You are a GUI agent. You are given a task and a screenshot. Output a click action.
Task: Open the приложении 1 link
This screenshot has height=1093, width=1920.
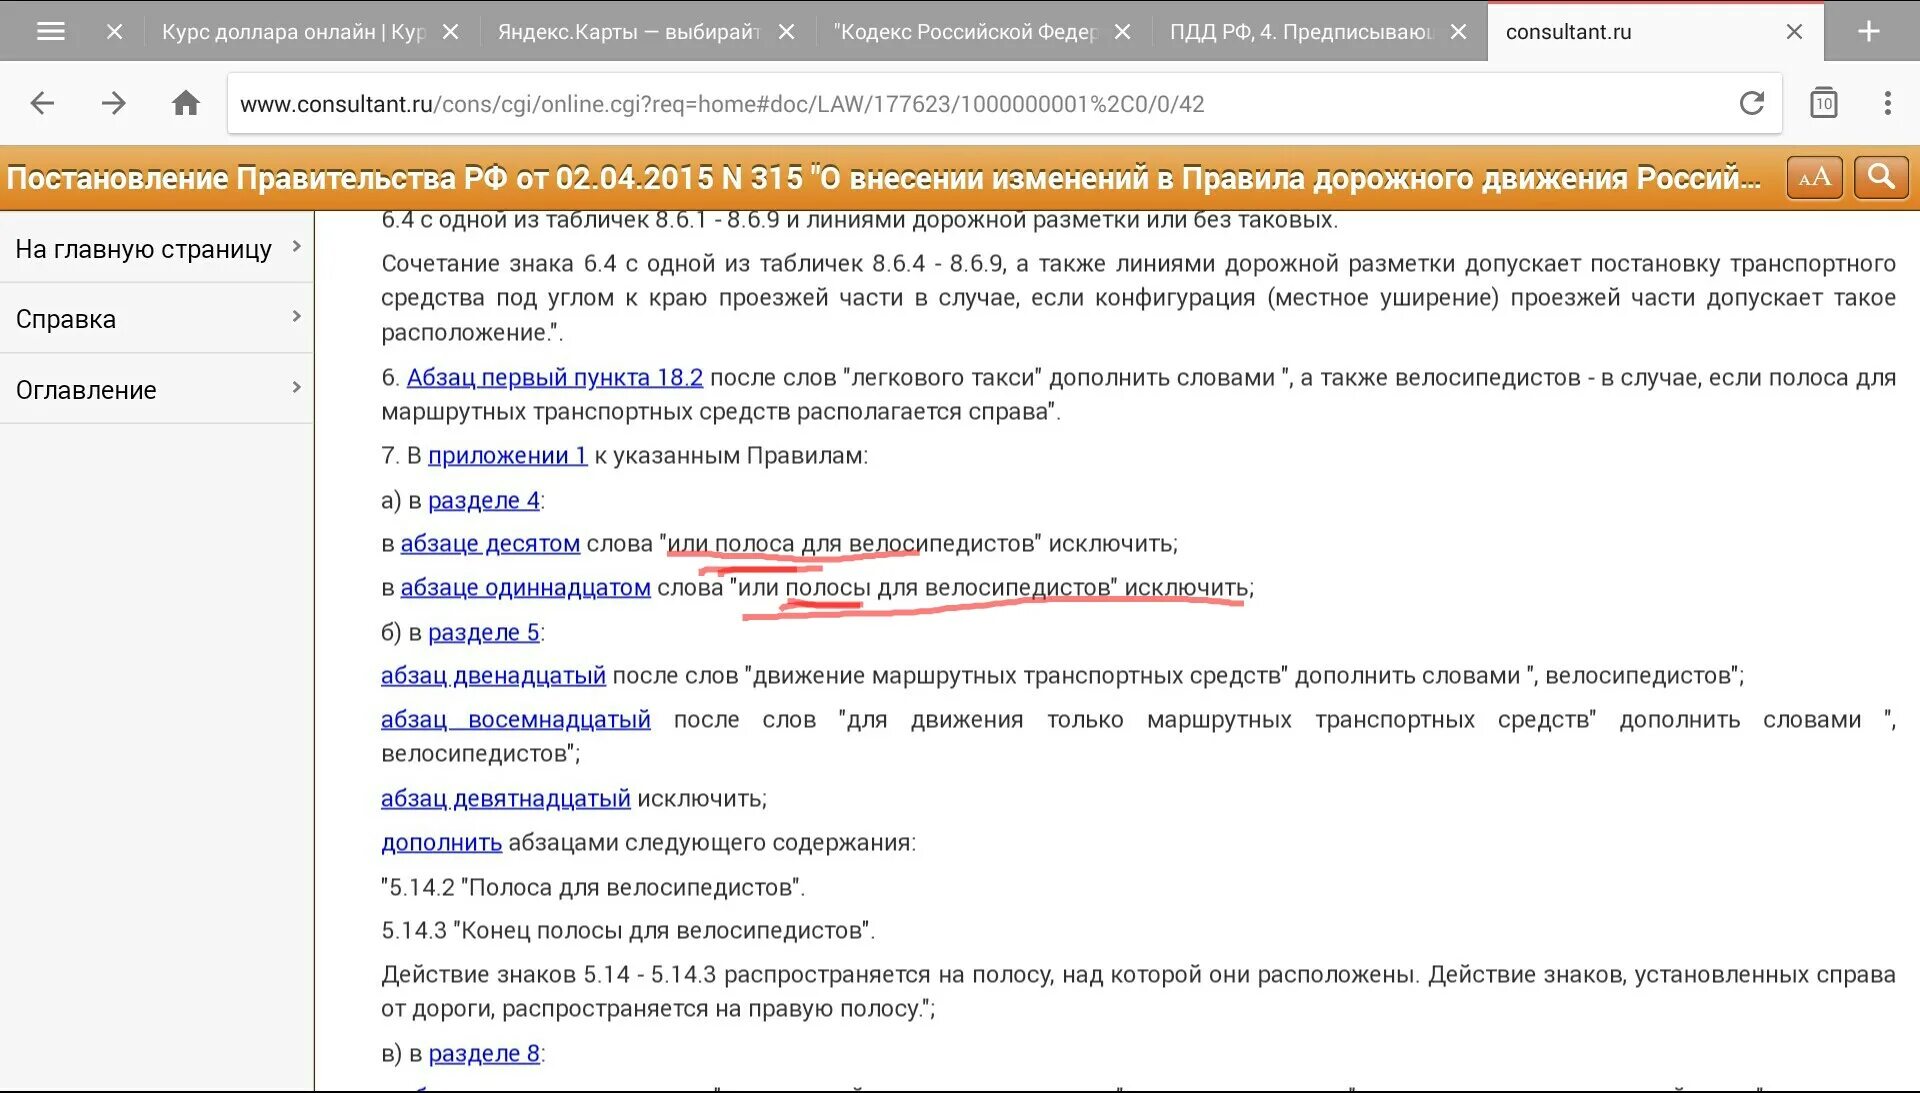507,456
